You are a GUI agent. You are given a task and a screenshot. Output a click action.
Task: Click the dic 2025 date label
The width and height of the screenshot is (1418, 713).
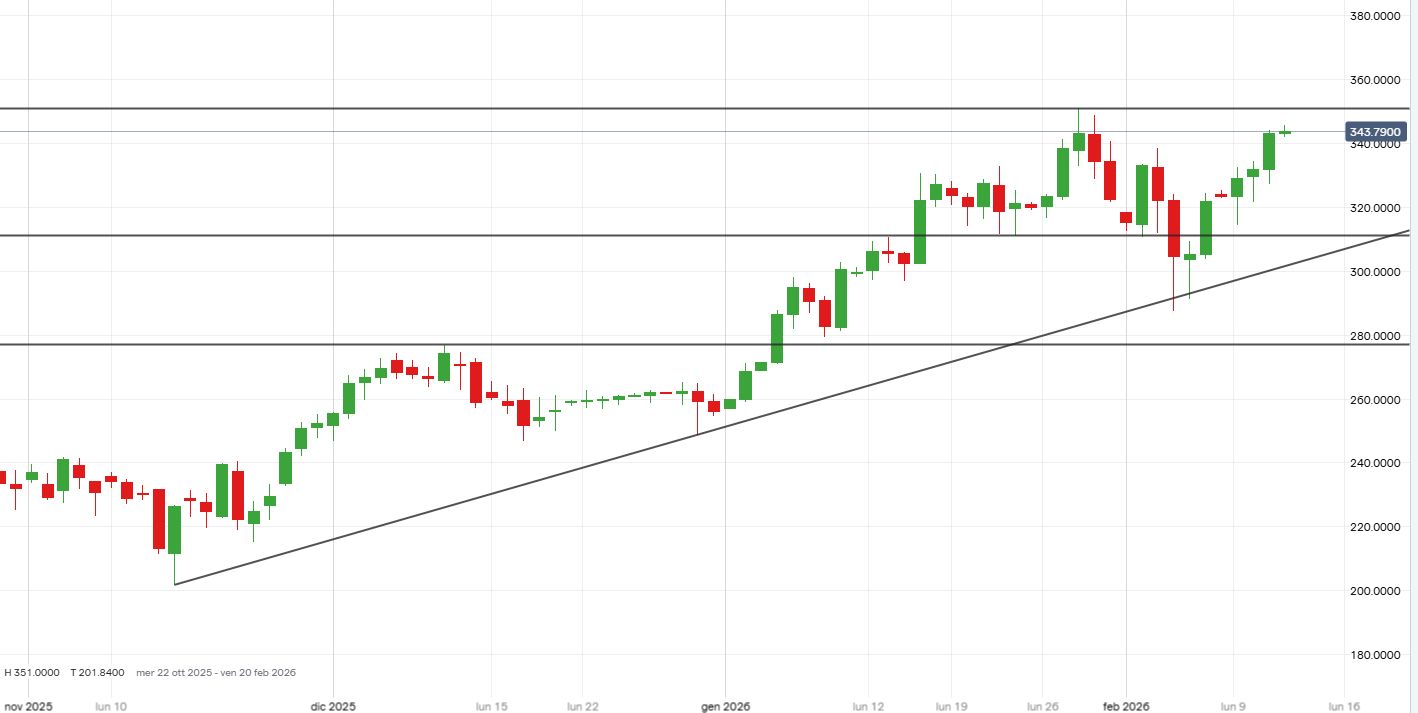click(x=333, y=706)
